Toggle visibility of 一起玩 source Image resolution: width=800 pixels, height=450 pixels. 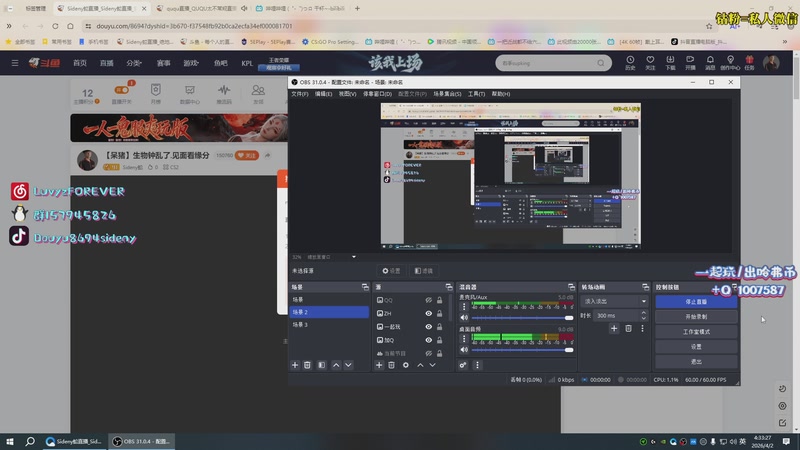point(429,327)
